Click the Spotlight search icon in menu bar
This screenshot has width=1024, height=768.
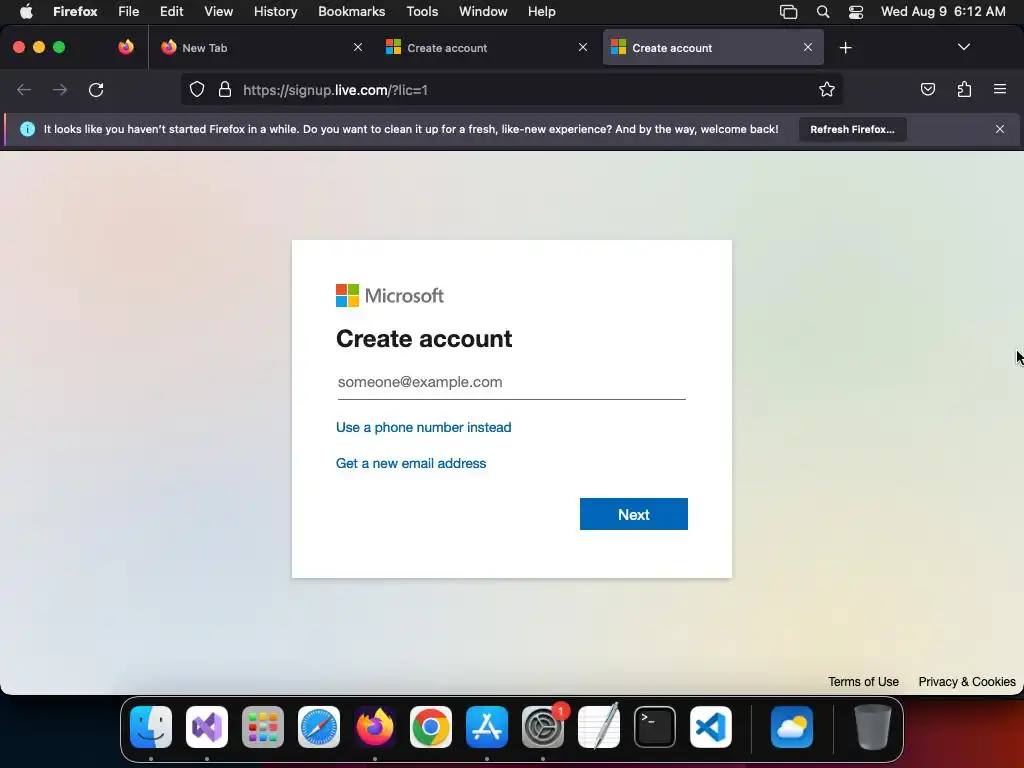[x=823, y=12]
